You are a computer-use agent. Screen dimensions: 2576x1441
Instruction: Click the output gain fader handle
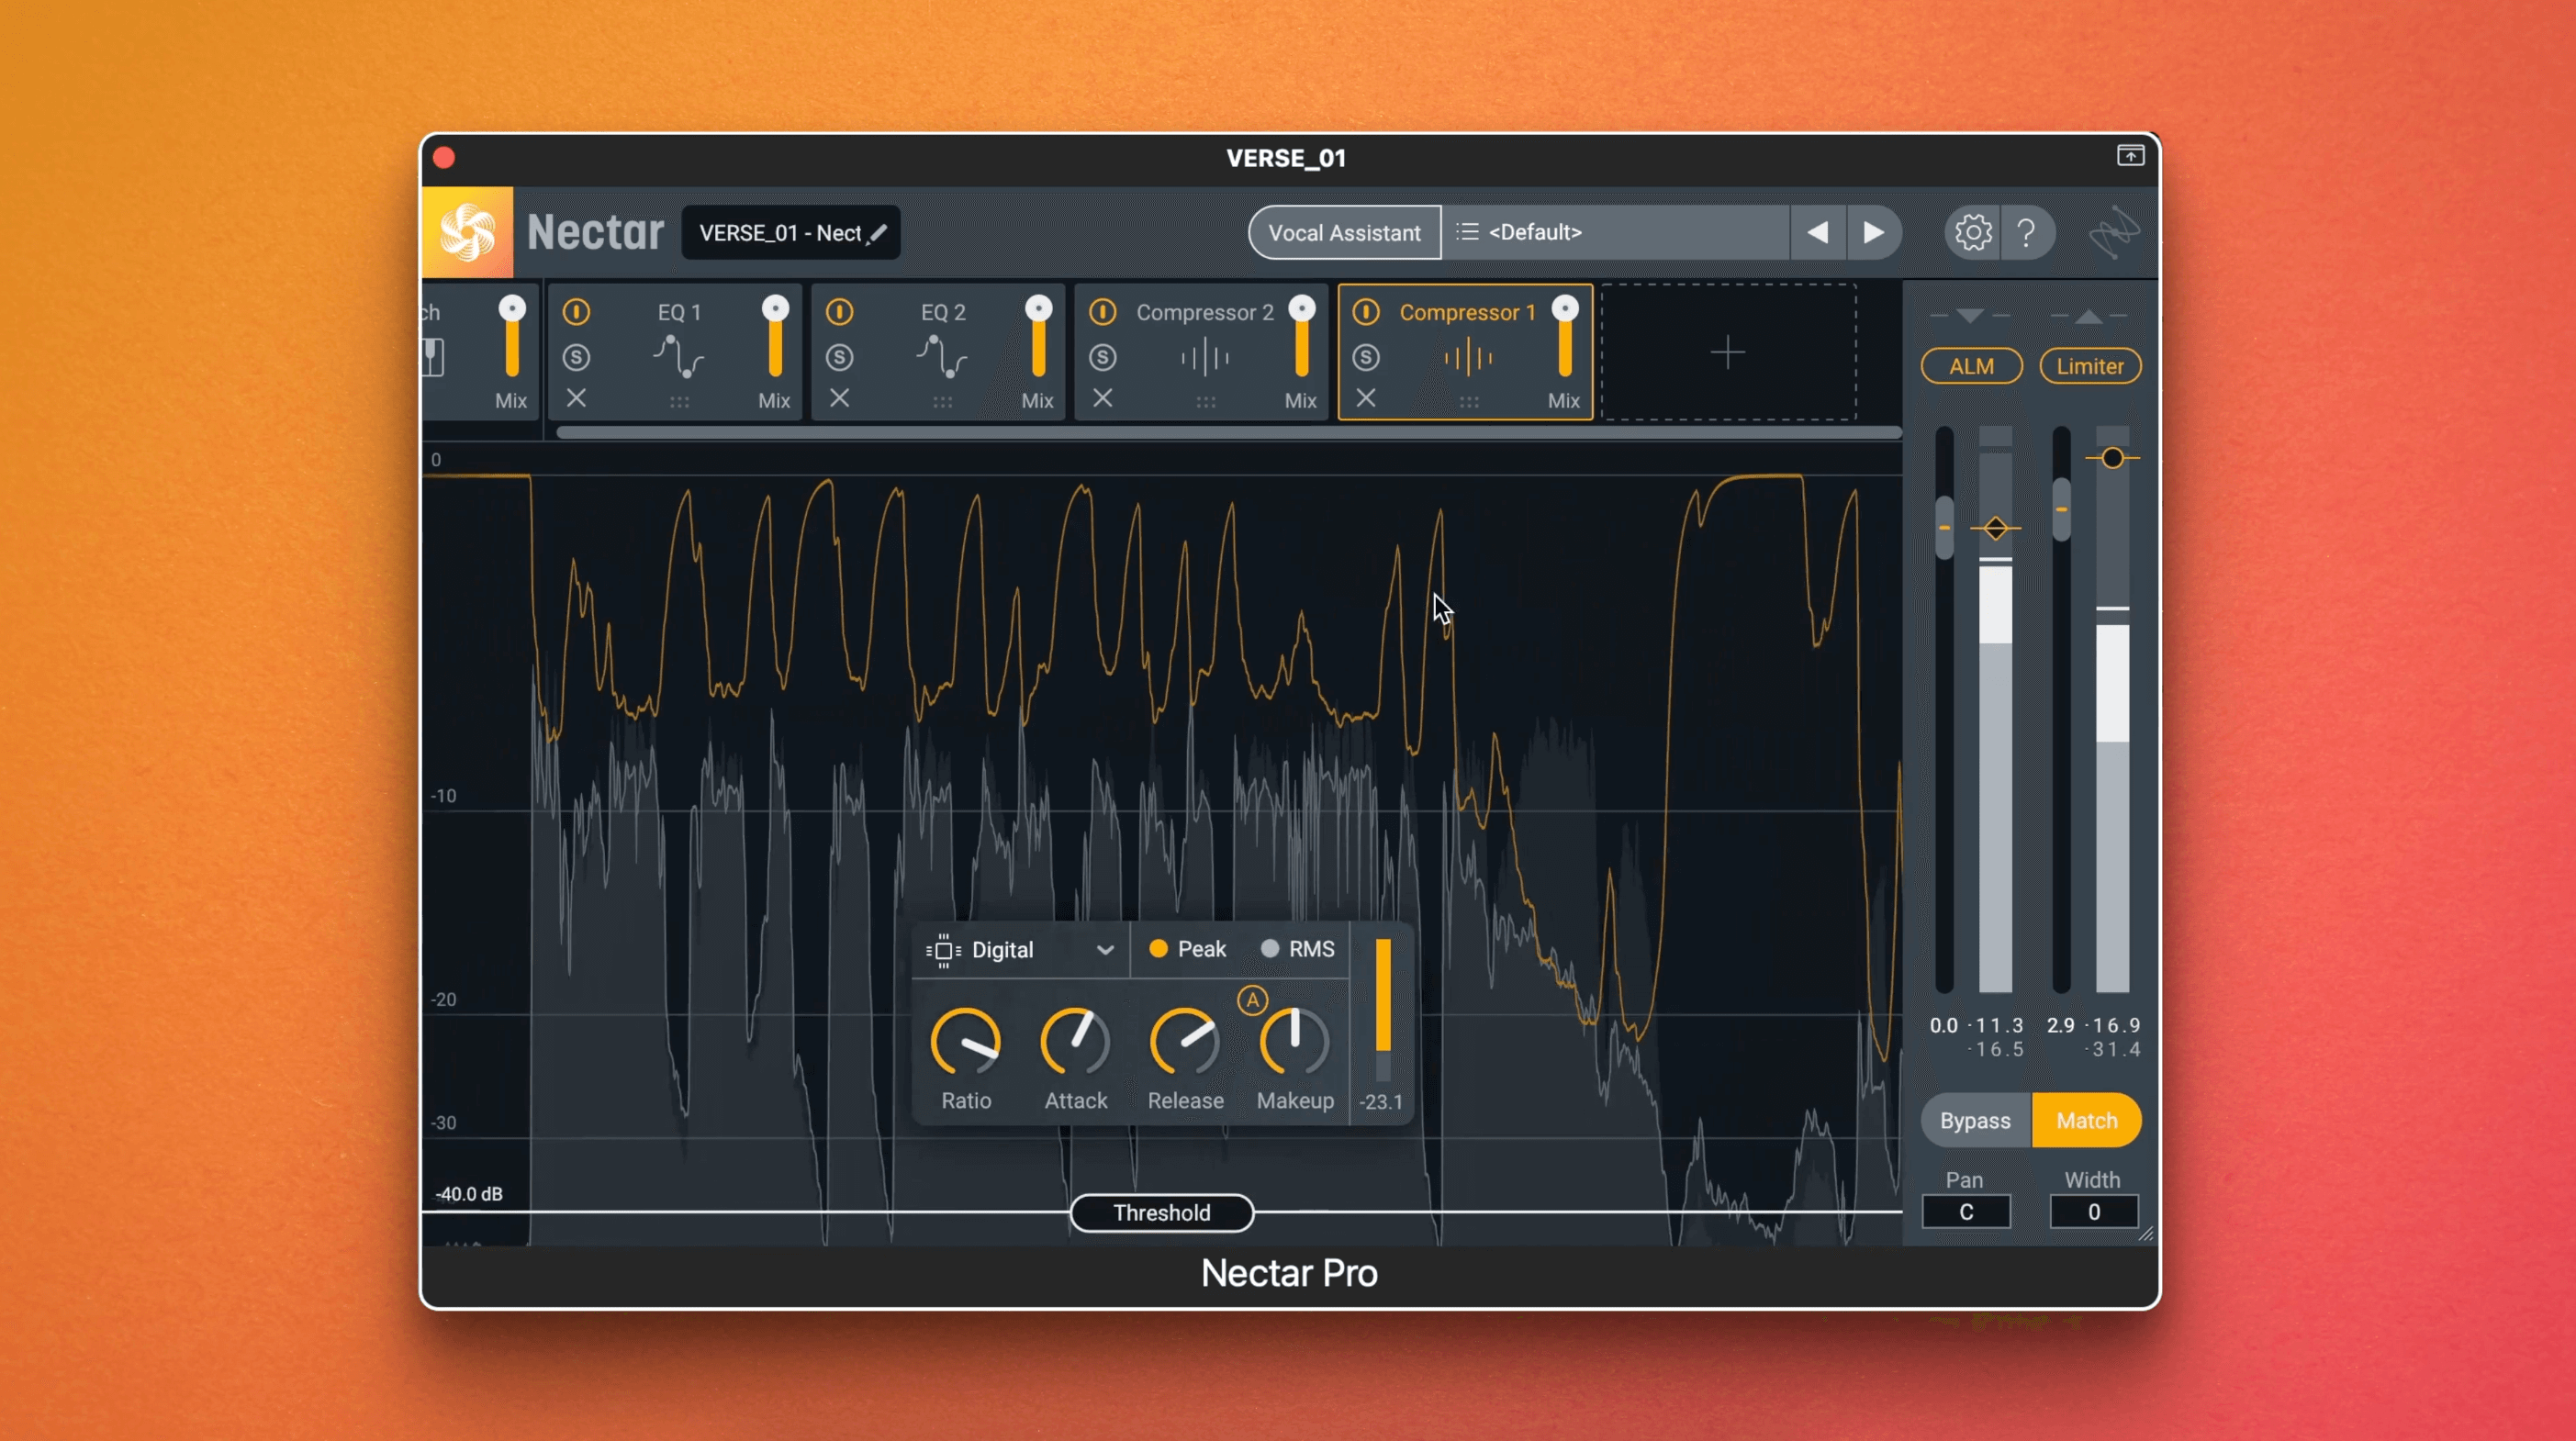pyautogui.click(x=2061, y=510)
